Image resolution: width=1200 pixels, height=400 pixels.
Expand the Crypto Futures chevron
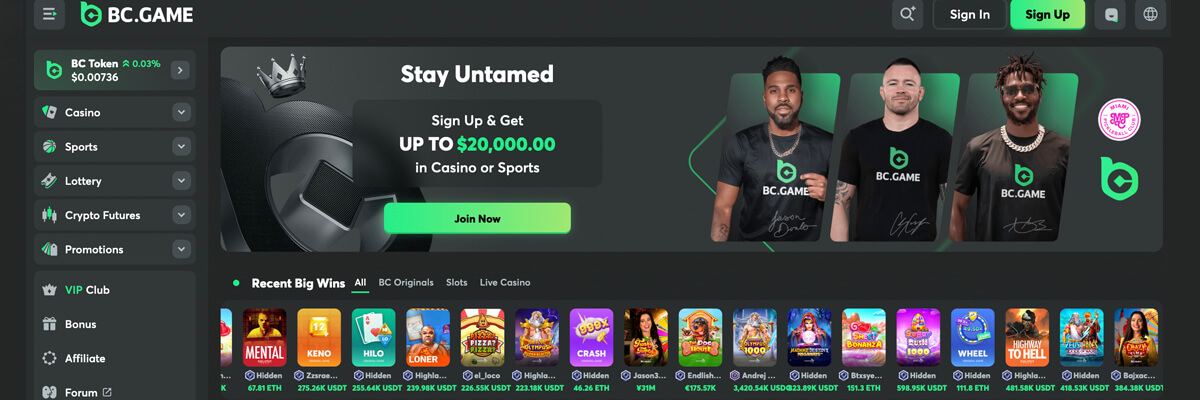click(181, 215)
